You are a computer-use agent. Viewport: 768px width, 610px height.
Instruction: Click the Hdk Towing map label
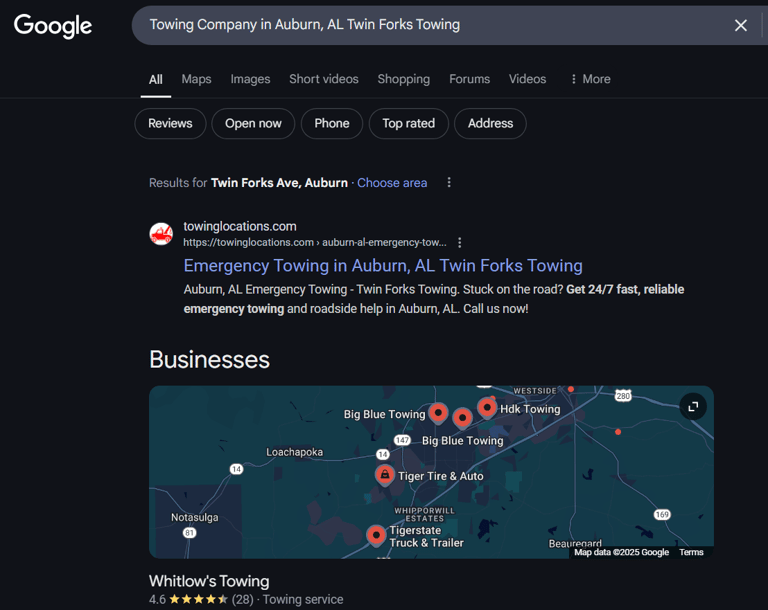click(530, 409)
